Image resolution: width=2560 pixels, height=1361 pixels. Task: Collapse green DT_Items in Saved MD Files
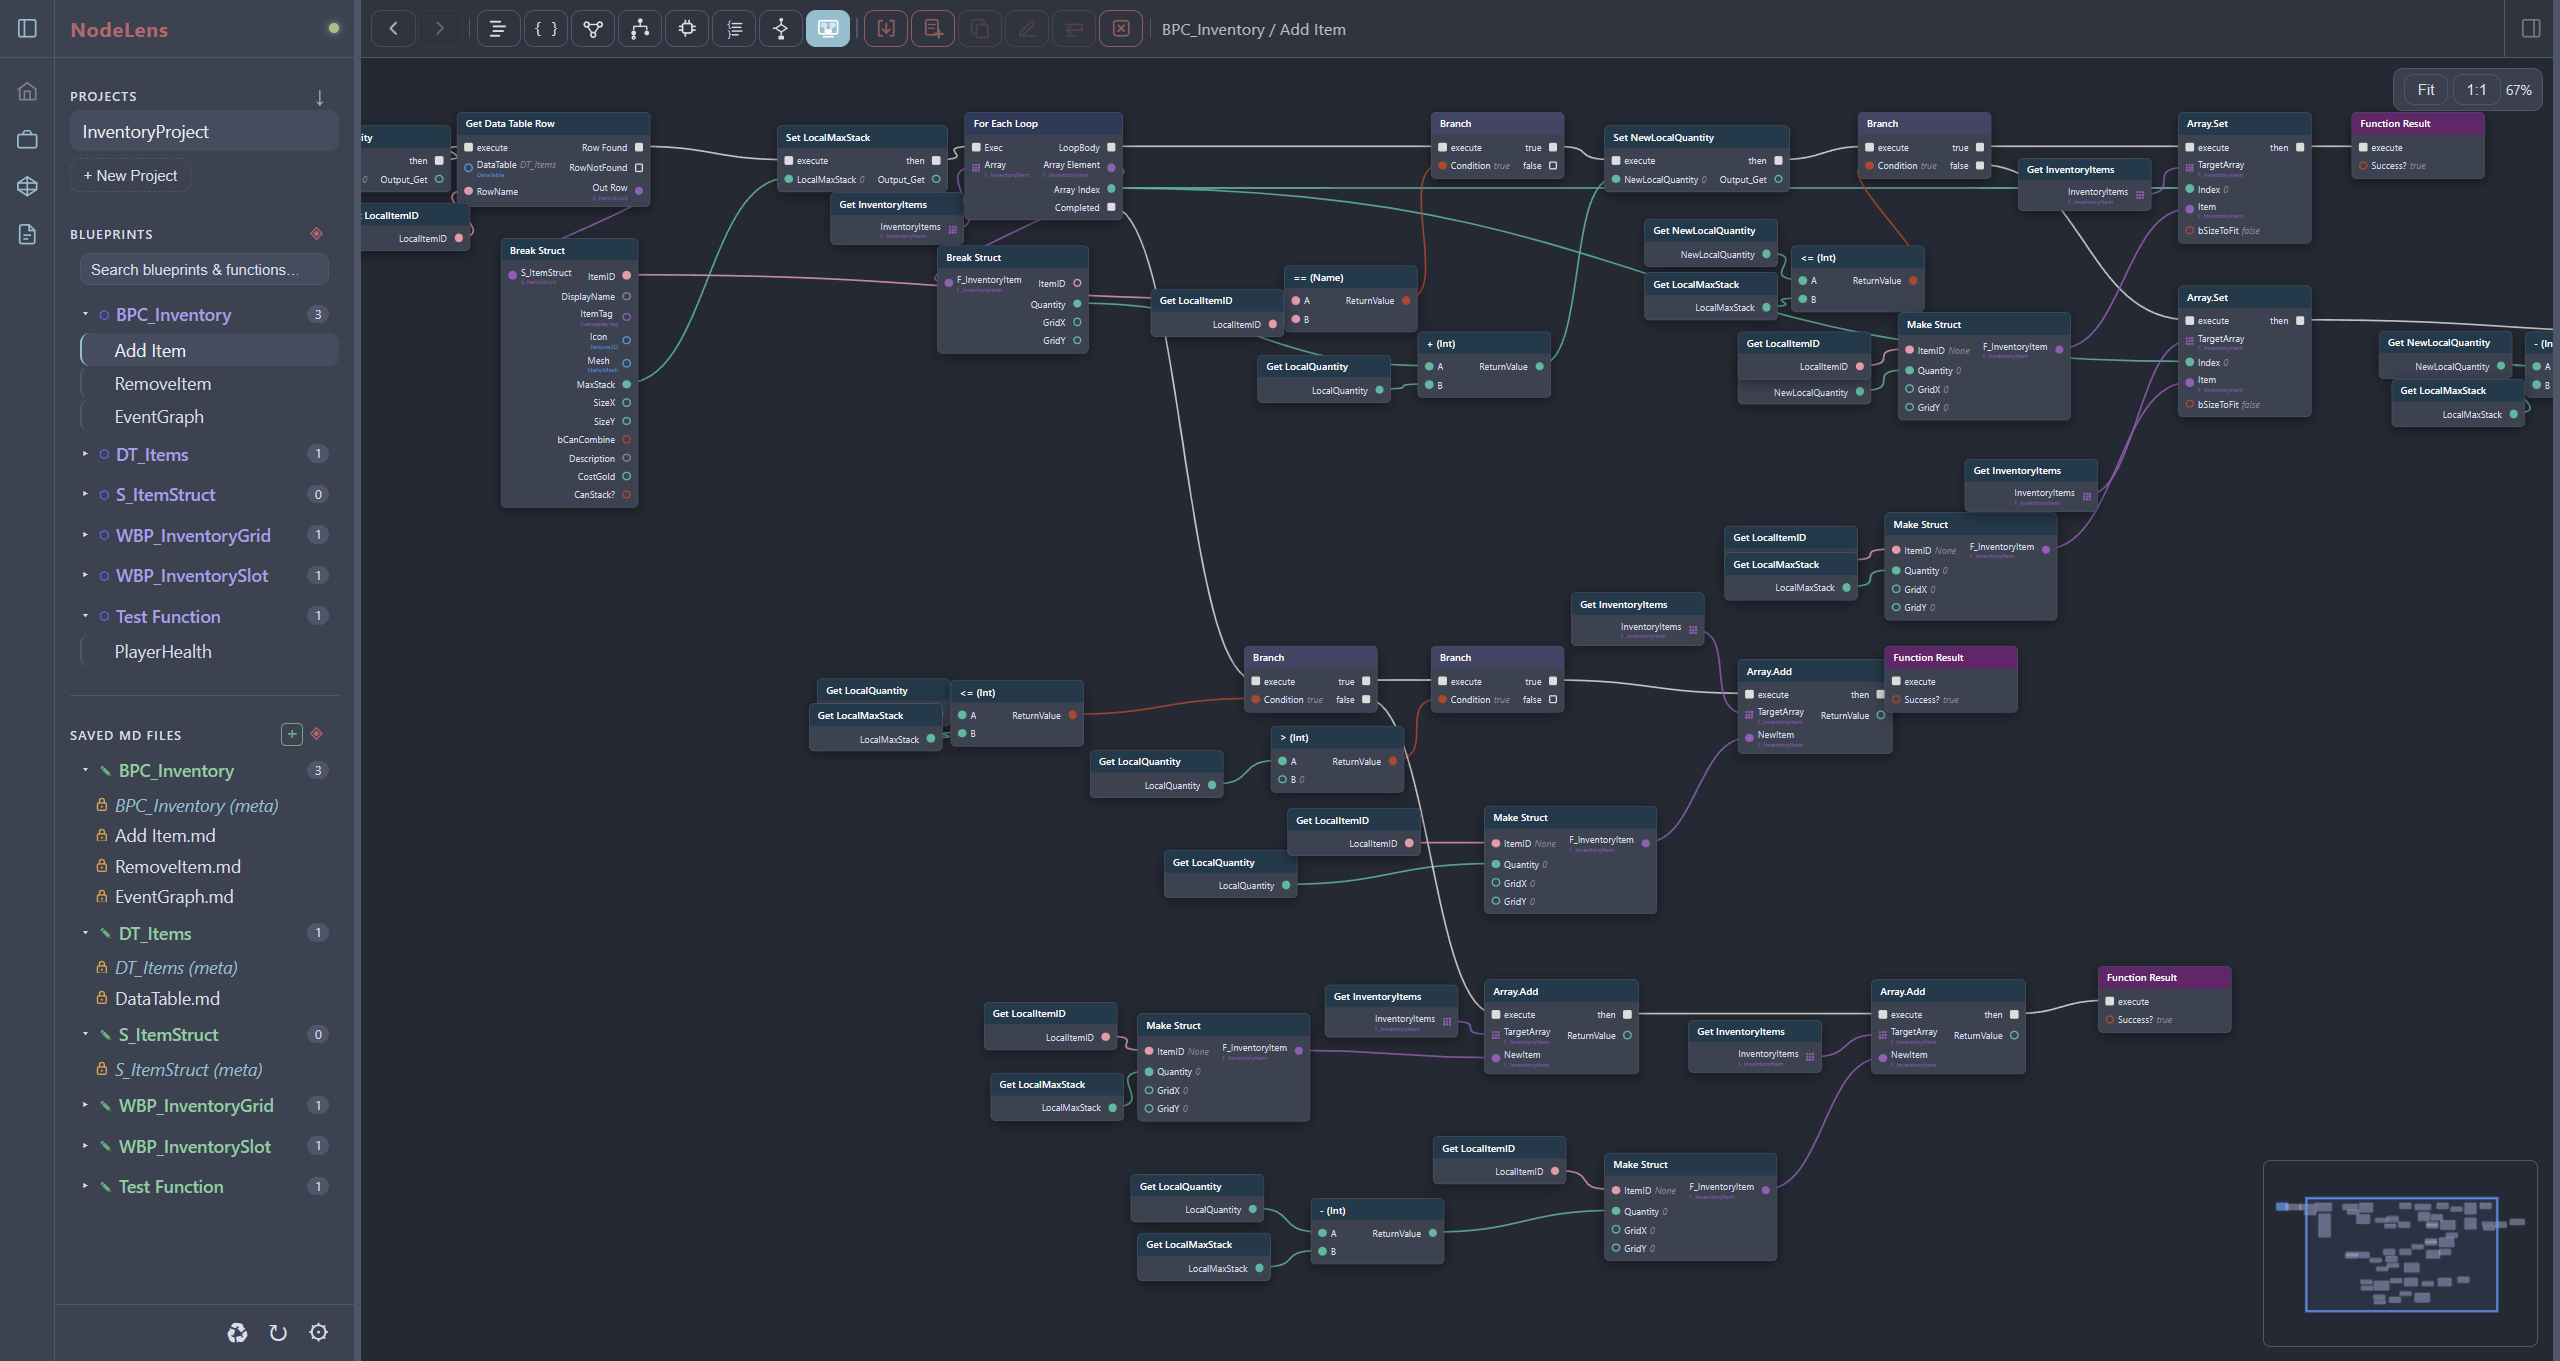[x=86, y=933]
